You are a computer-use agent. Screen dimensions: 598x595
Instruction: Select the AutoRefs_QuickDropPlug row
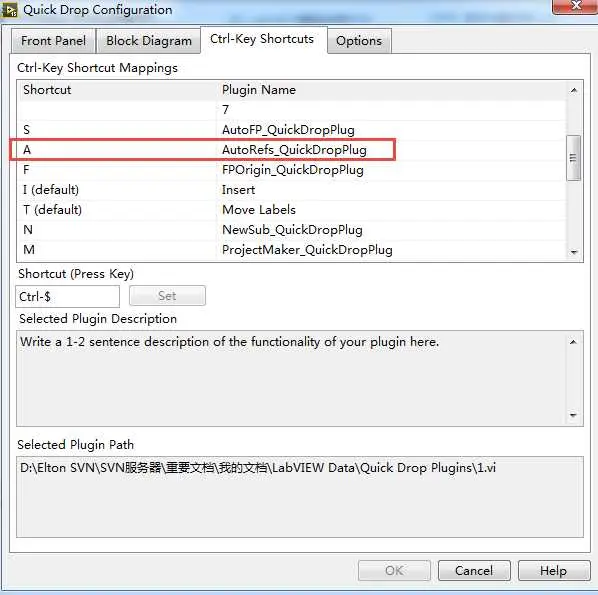click(x=292, y=150)
